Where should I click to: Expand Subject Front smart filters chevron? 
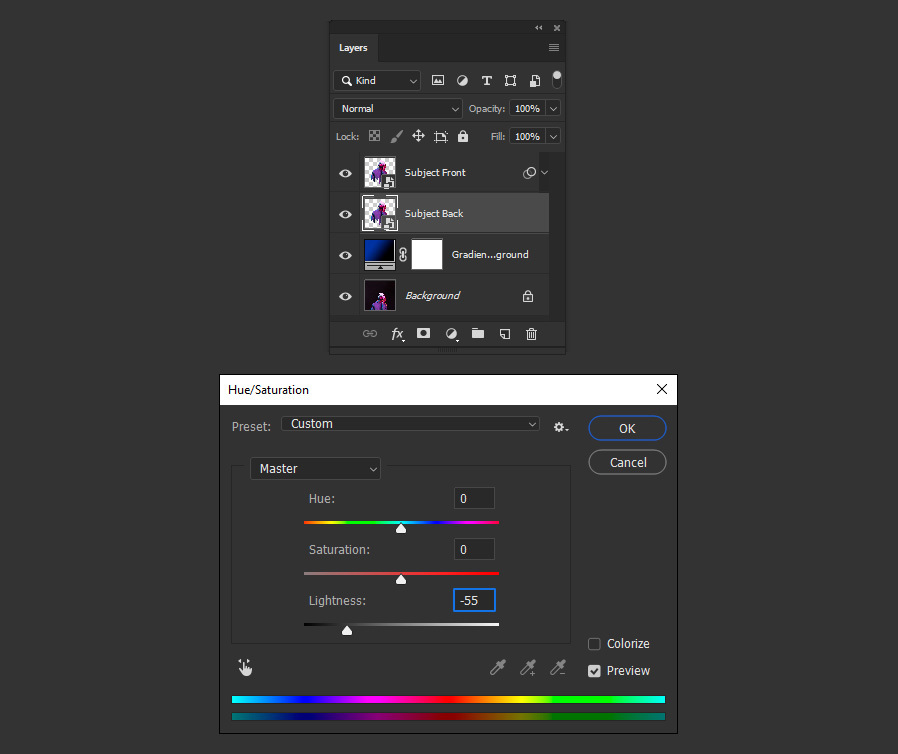click(545, 172)
